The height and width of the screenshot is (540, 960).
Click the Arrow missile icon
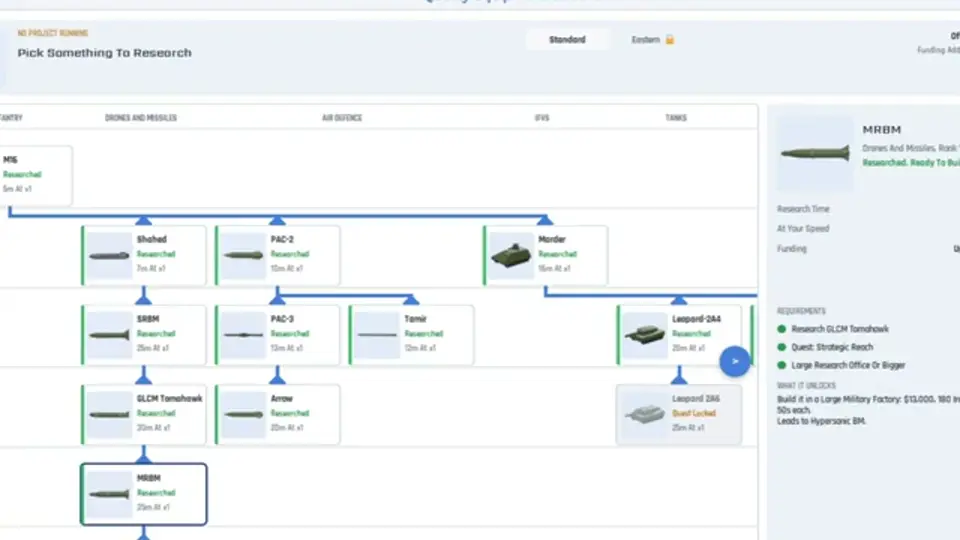pyautogui.click(x=243, y=415)
